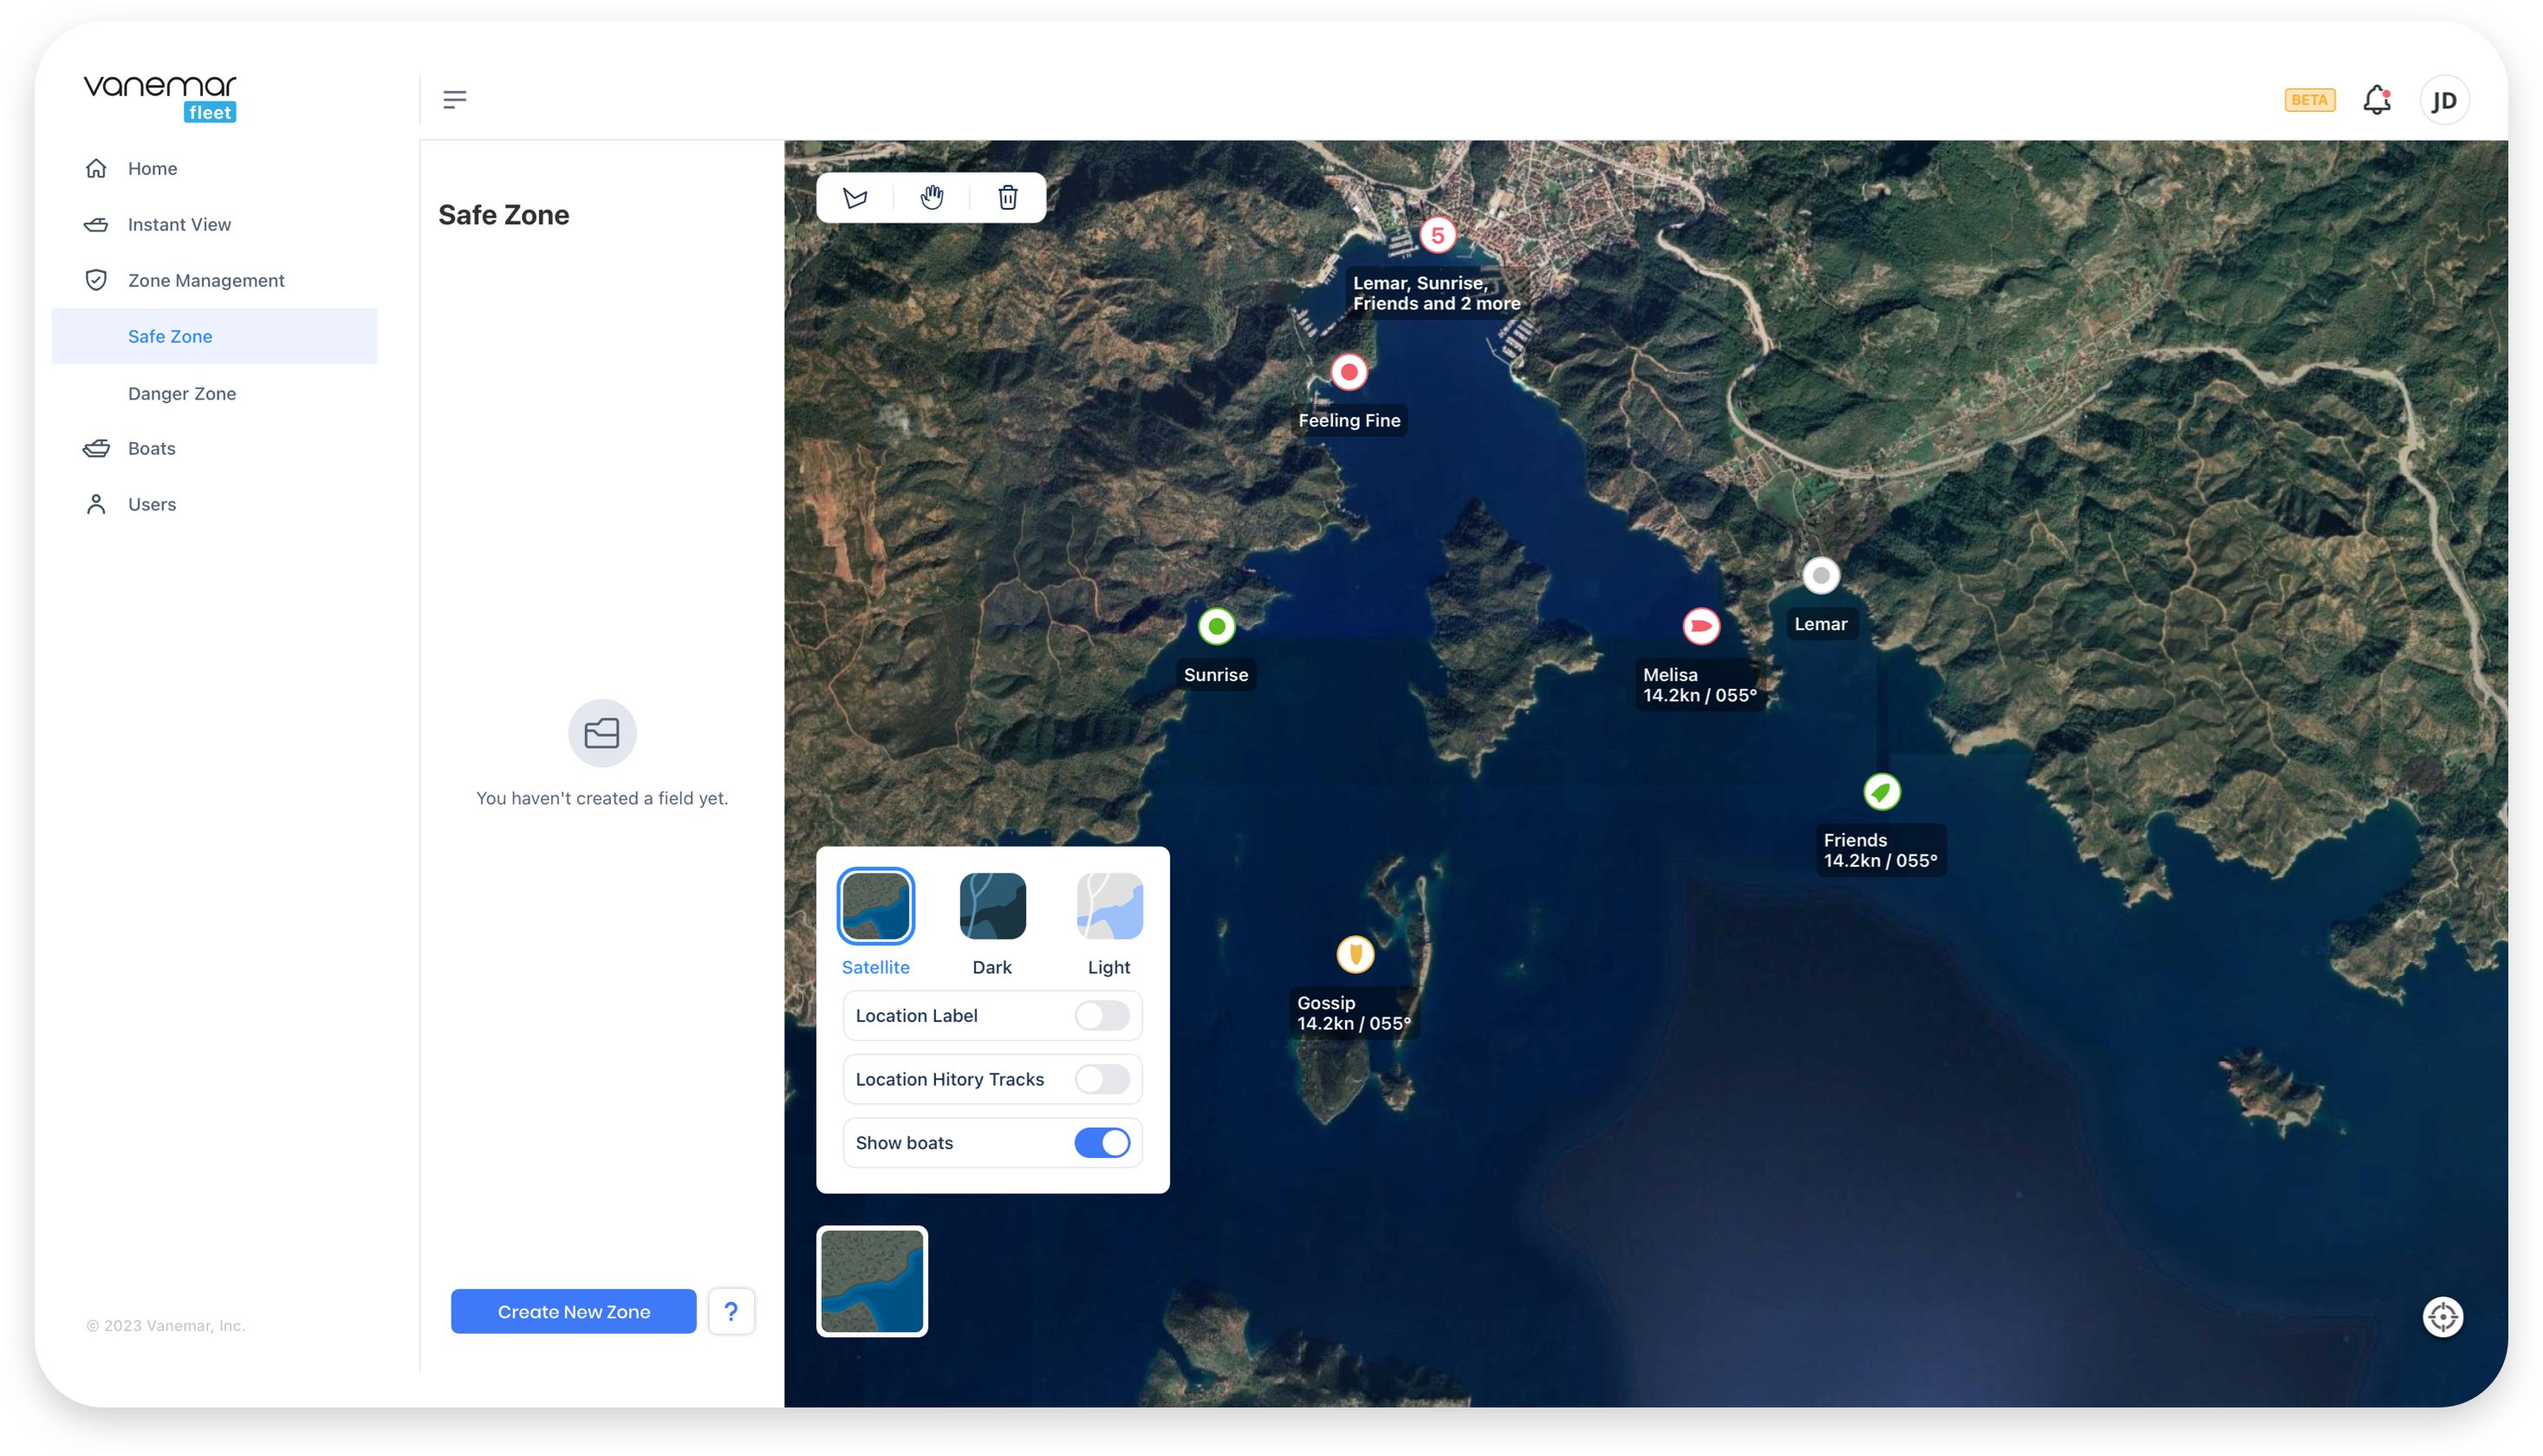Open the notifications bell
The width and height of the screenshot is (2543, 1456).
tap(2377, 100)
